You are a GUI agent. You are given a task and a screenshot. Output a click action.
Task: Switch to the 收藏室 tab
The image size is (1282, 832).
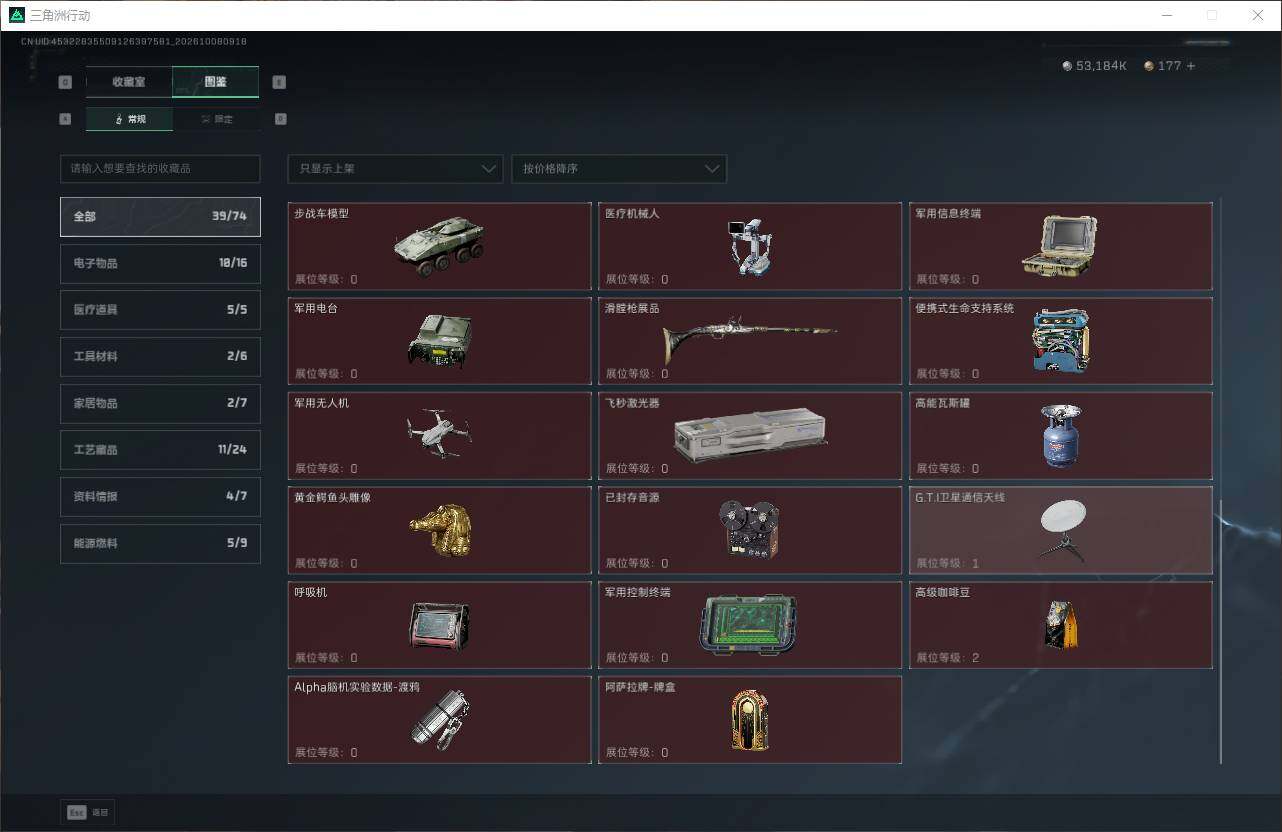click(129, 82)
